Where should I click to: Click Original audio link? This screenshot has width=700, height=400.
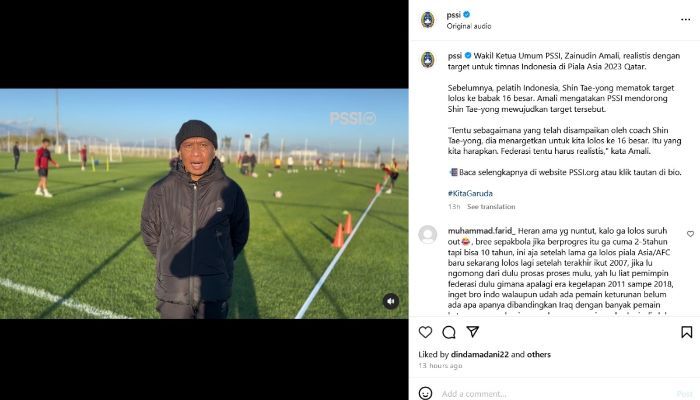469,26
